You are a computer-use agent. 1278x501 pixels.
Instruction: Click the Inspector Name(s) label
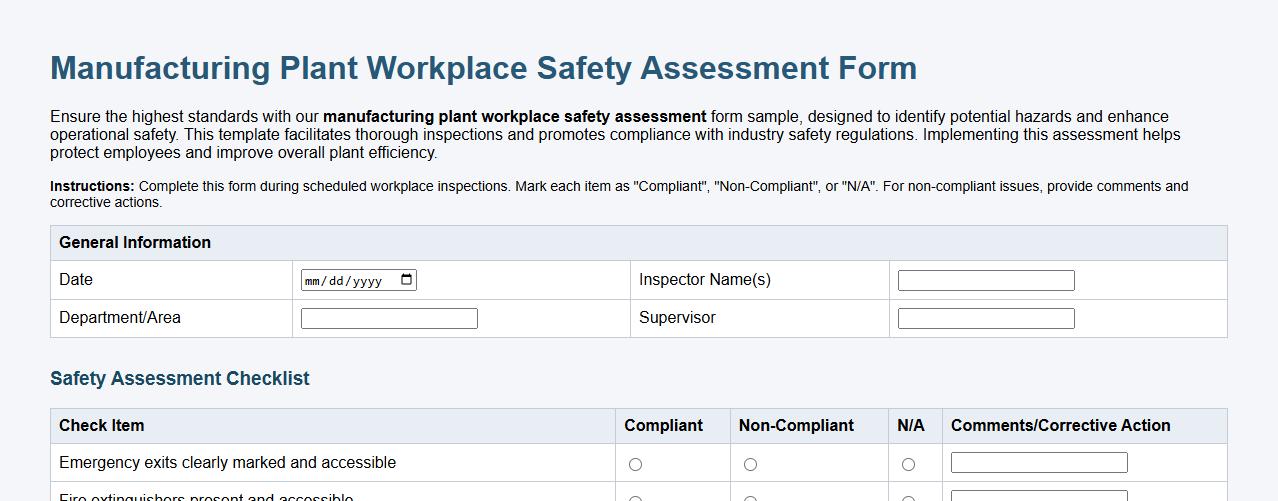coord(705,280)
